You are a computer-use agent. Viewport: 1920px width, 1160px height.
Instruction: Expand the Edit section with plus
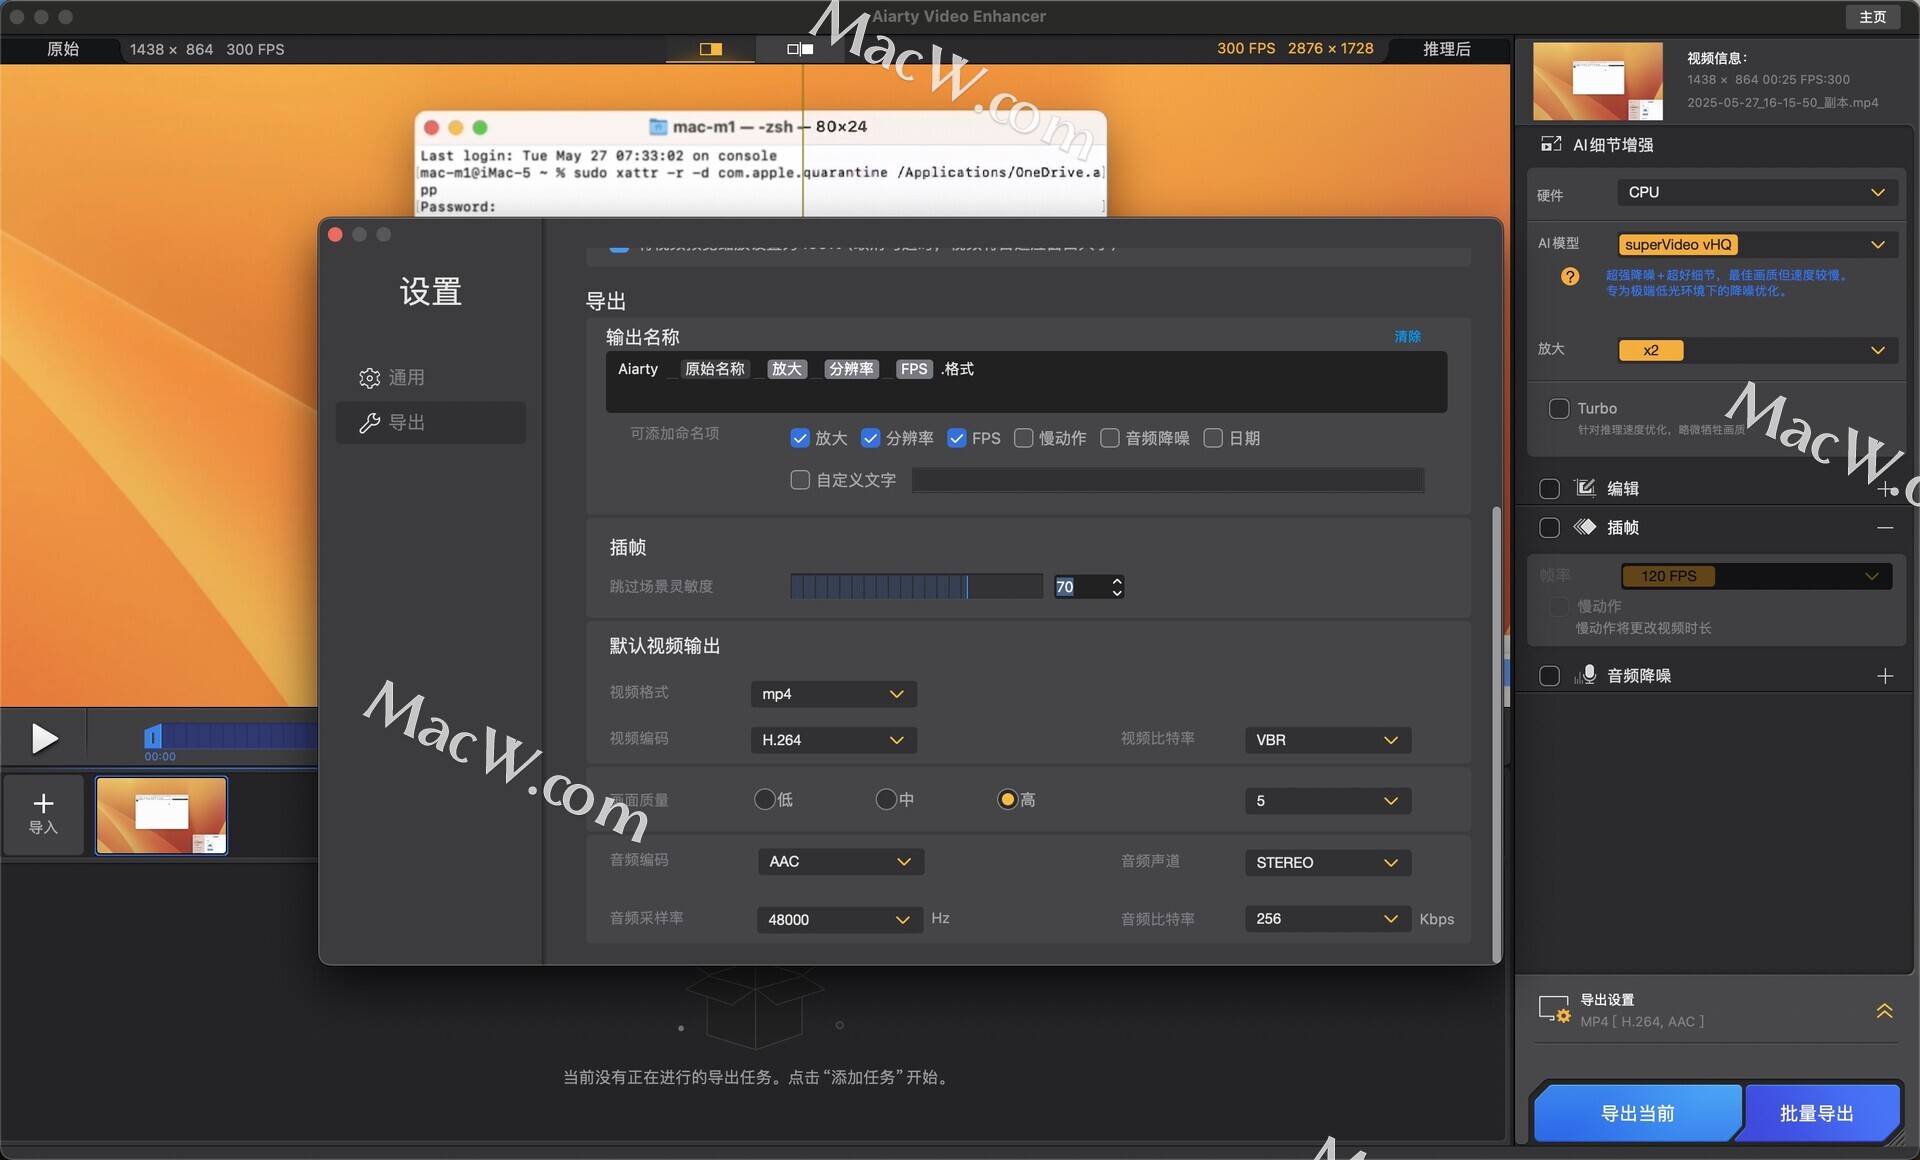pos(1885,489)
